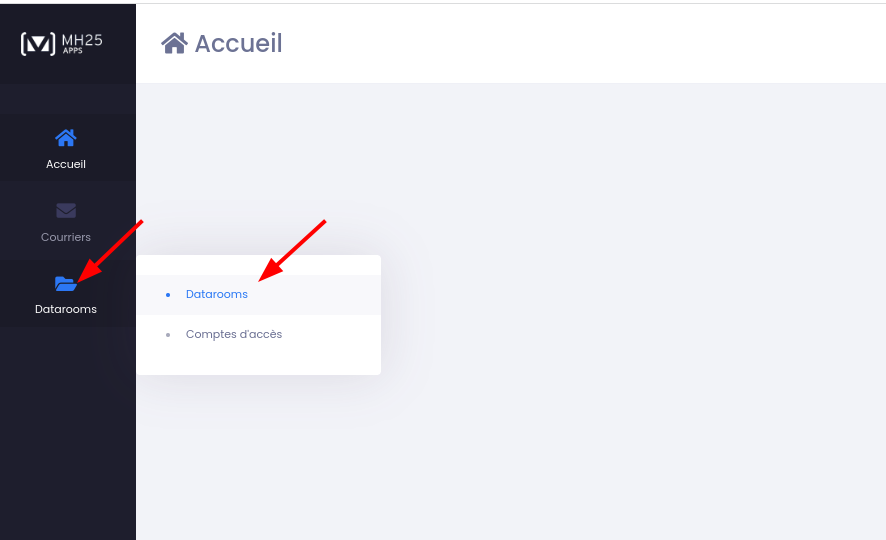This screenshot has height=540, width=886.
Task: Open Accueil via sidebar home icon
Action: 66,138
